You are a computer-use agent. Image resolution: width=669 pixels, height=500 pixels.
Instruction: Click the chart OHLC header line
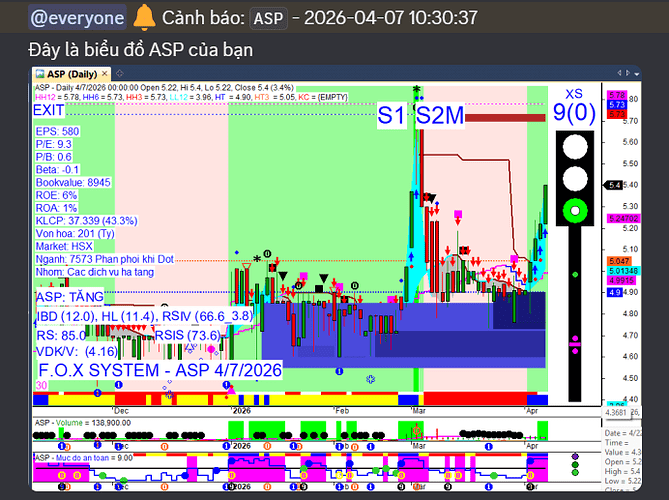pyautogui.click(x=164, y=87)
